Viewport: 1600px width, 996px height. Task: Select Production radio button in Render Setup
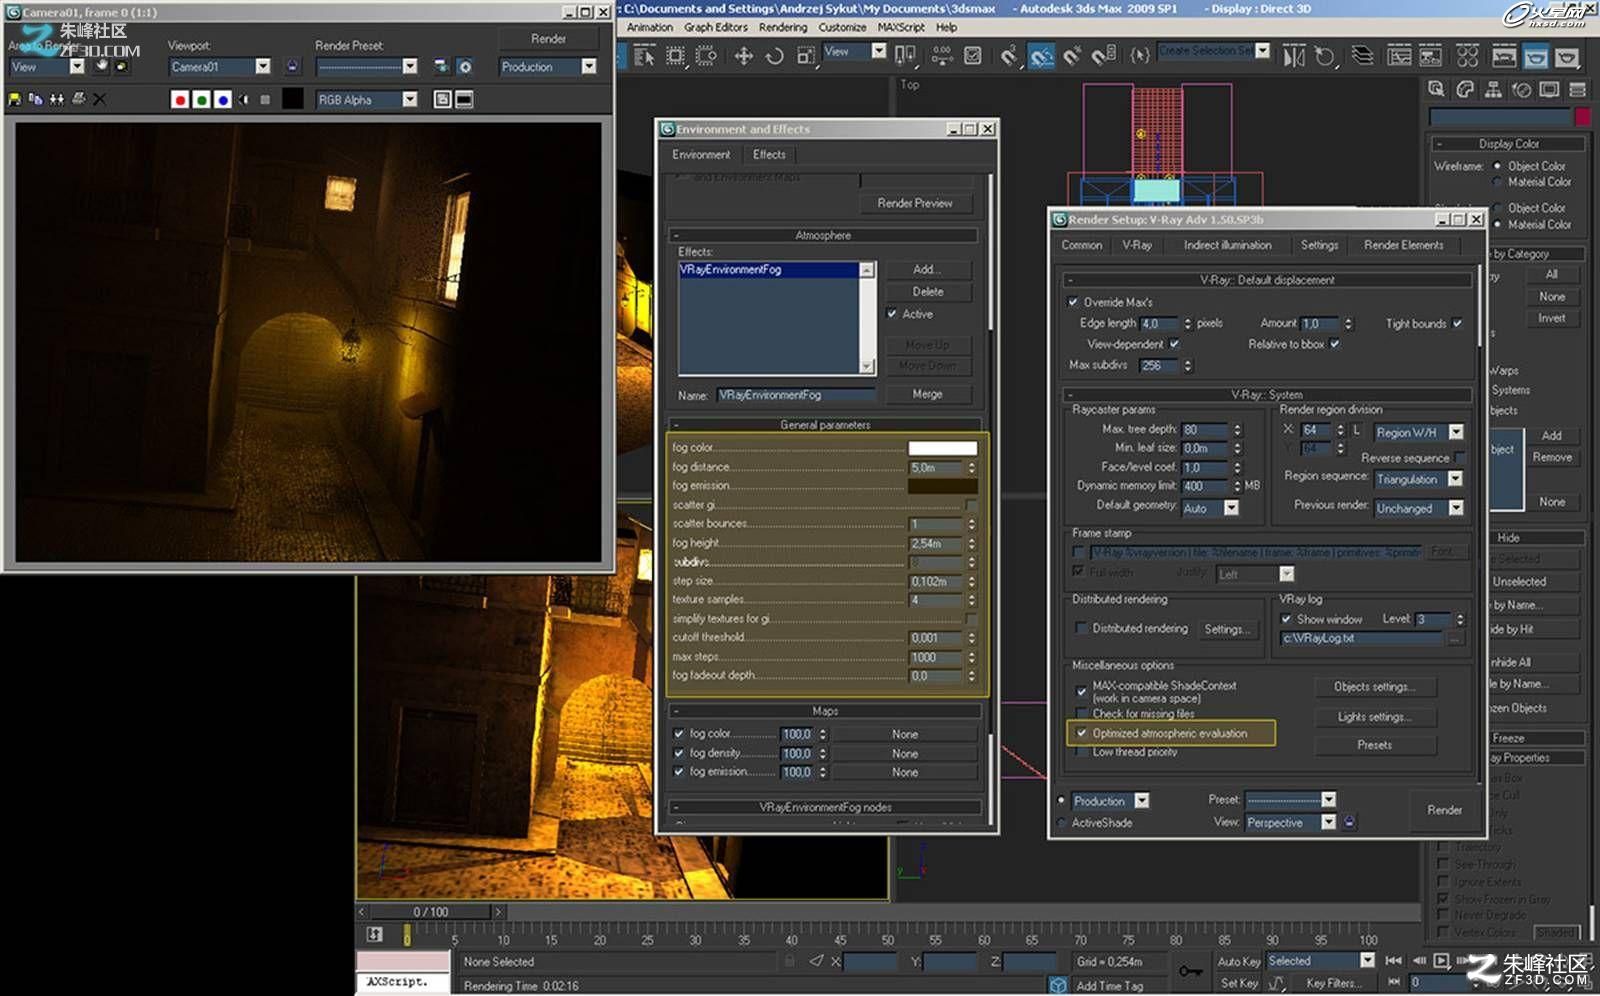(x=1062, y=801)
